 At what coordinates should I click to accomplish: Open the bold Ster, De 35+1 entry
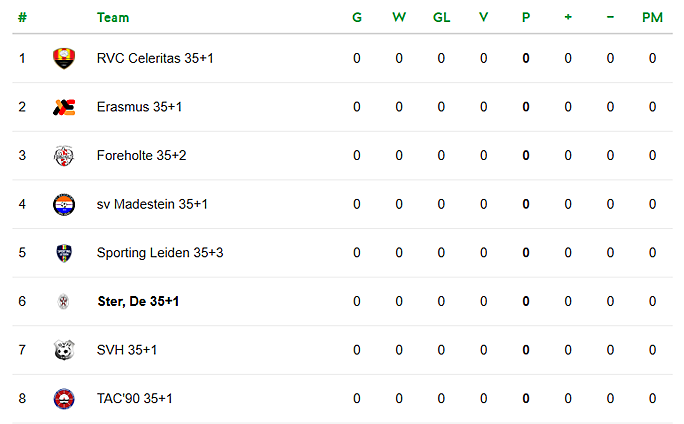(138, 301)
